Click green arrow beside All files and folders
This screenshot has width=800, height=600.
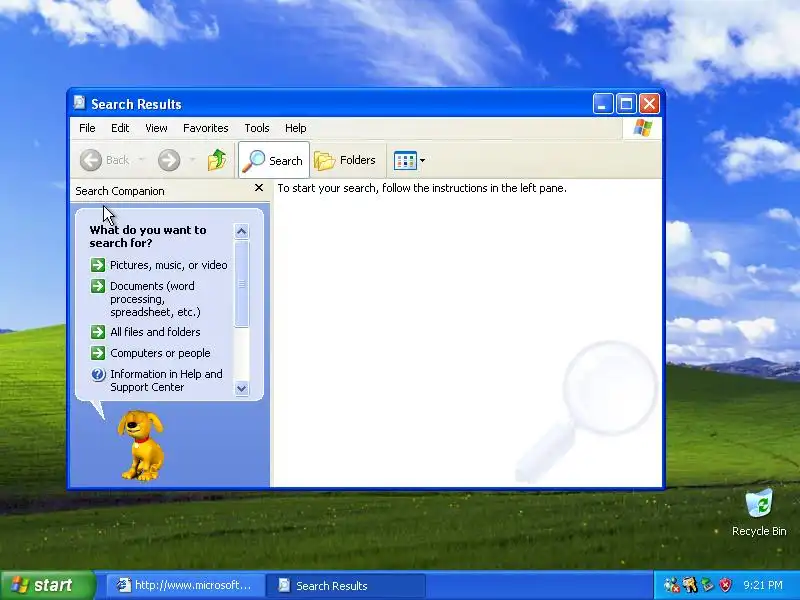tap(98, 332)
